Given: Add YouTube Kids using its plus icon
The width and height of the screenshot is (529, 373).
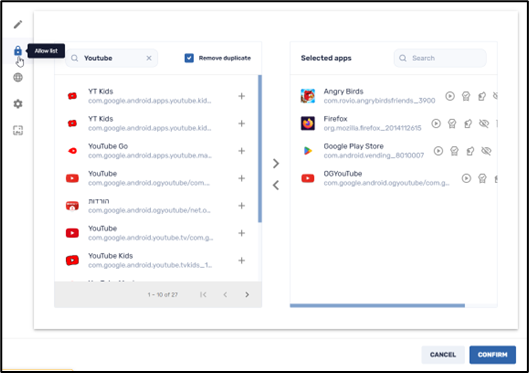Looking at the screenshot, I should click(242, 260).
